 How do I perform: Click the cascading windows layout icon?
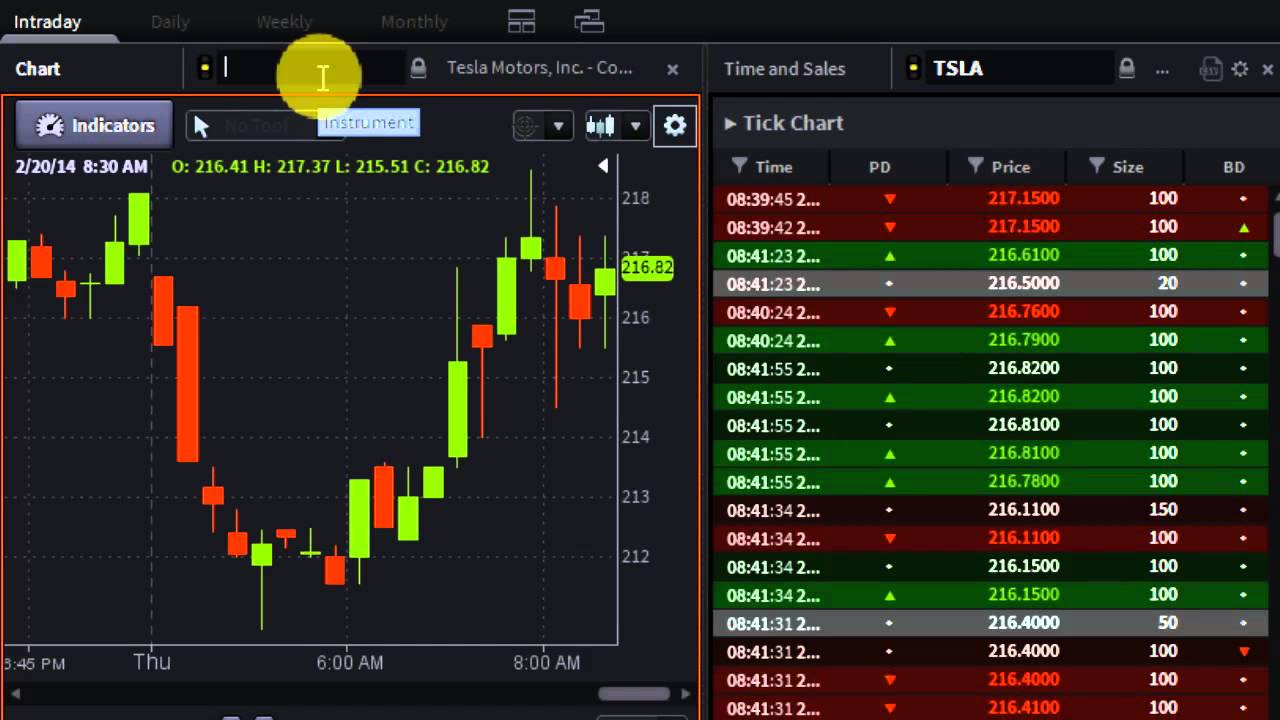tap(589, 21)
